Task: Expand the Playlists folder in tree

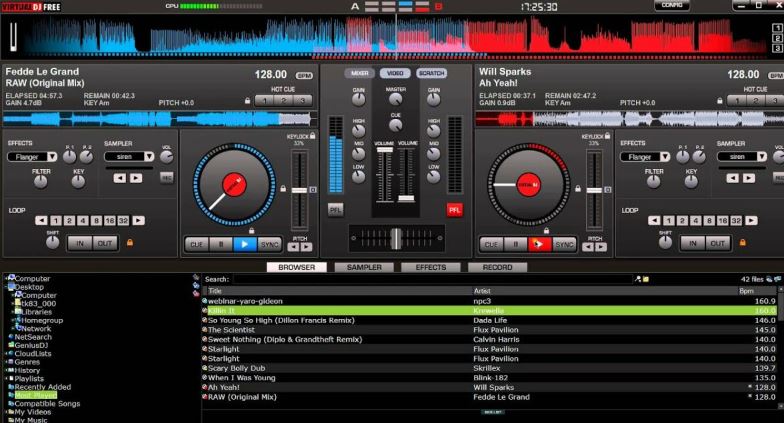Action: click(x=7, y=378)
